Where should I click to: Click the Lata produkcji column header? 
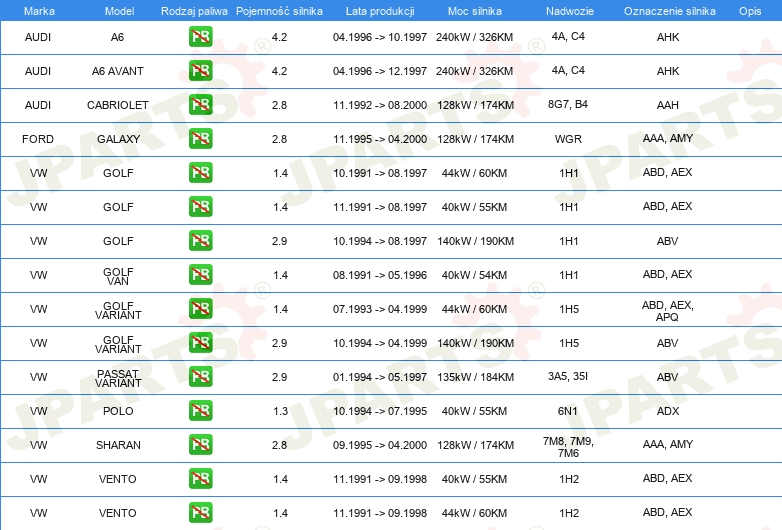pyautogui.click(x=380, y=11)
